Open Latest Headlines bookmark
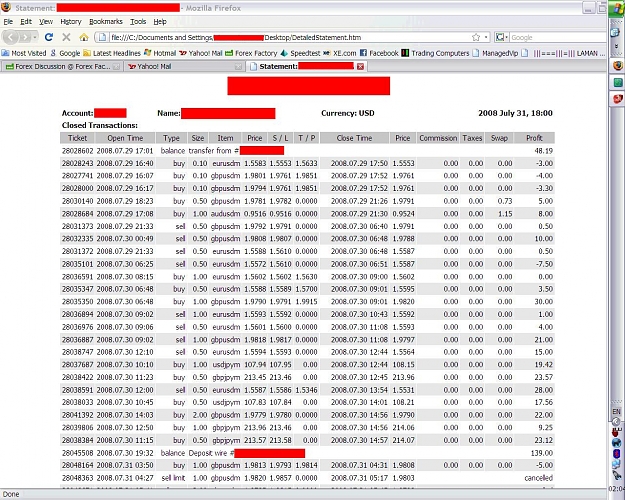This screenshot has width=625, height=500. click(x=112, y=53)
